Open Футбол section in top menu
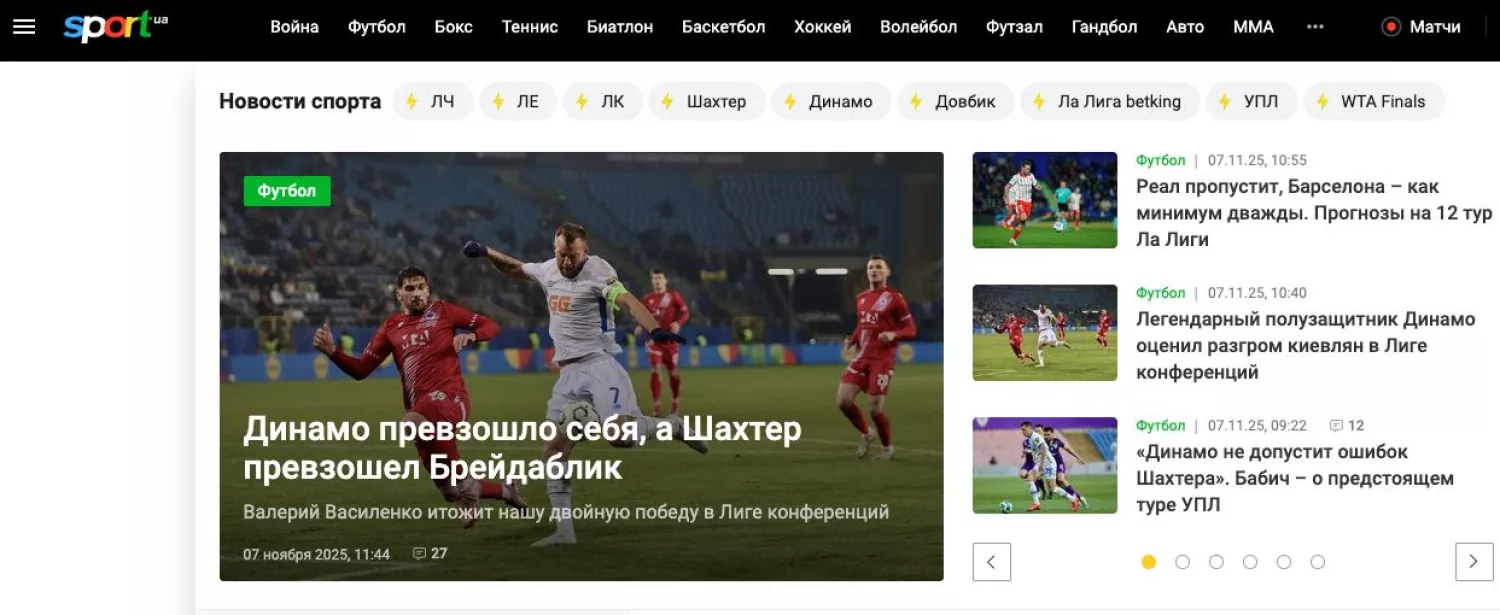 tap(376, 27)
